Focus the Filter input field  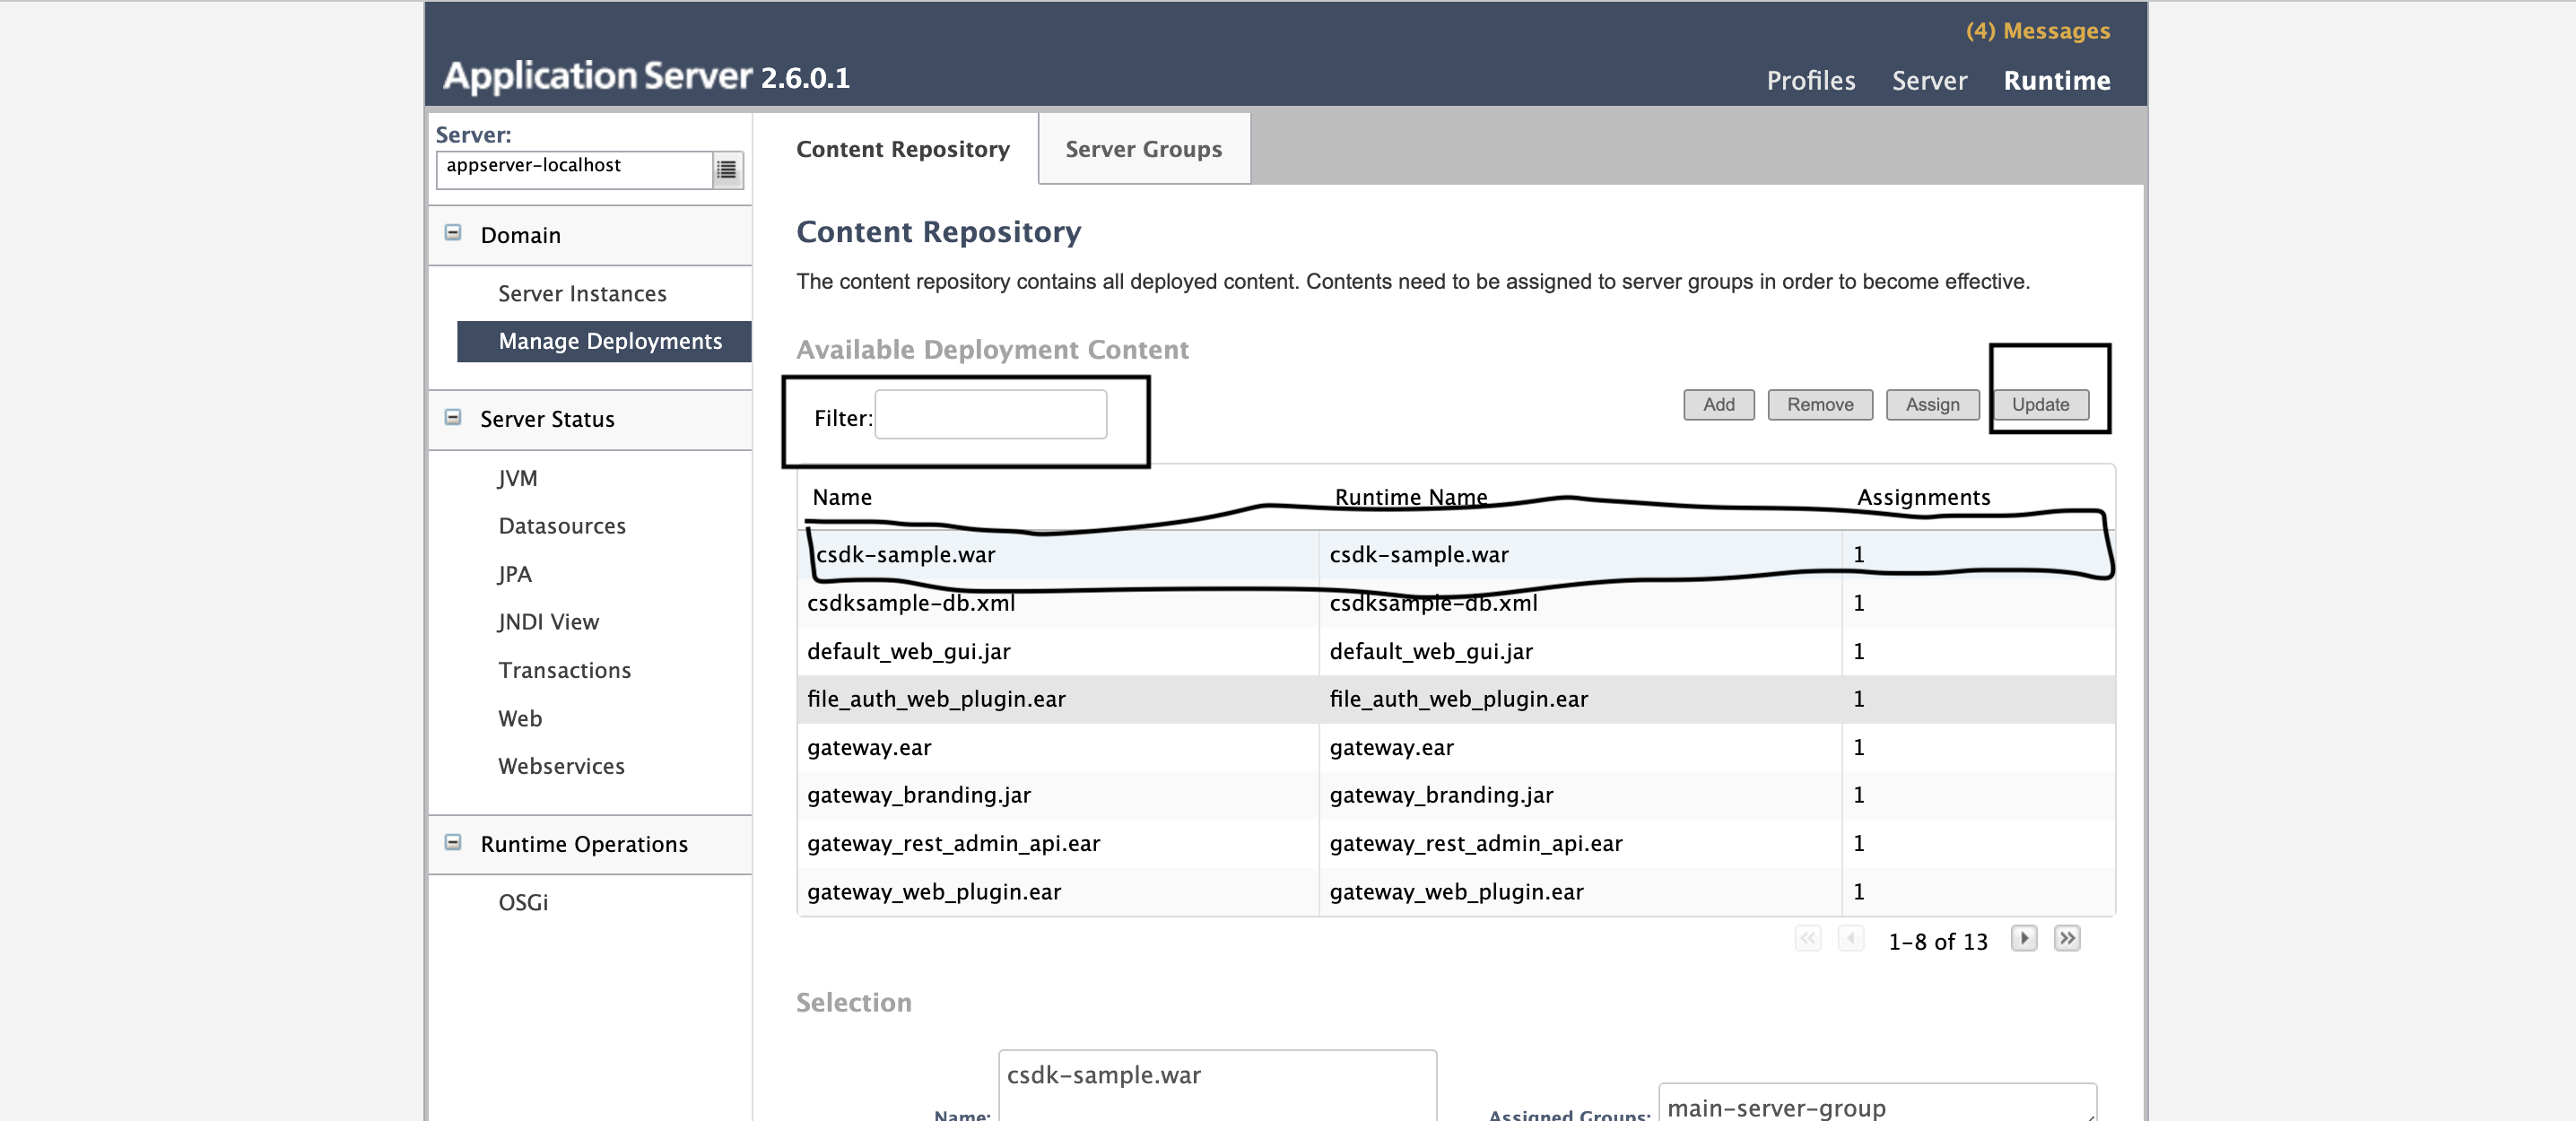990,414
